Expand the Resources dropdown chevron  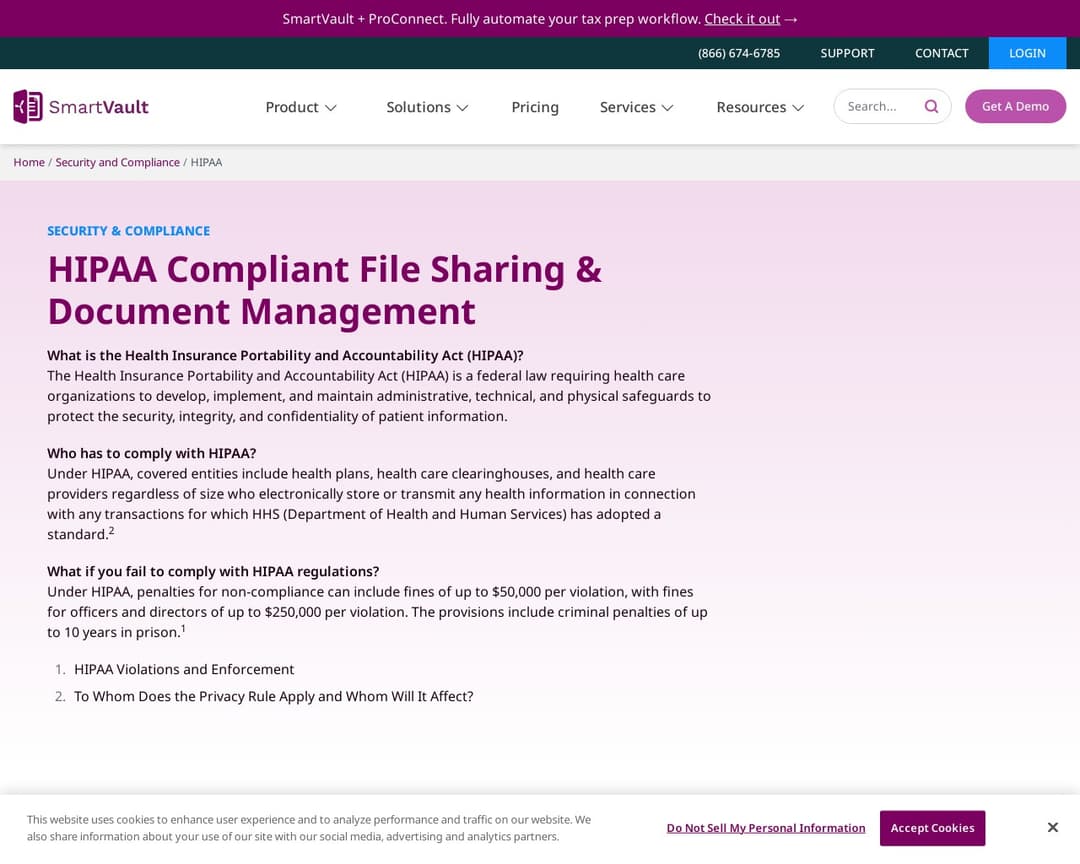pos(798,107)
